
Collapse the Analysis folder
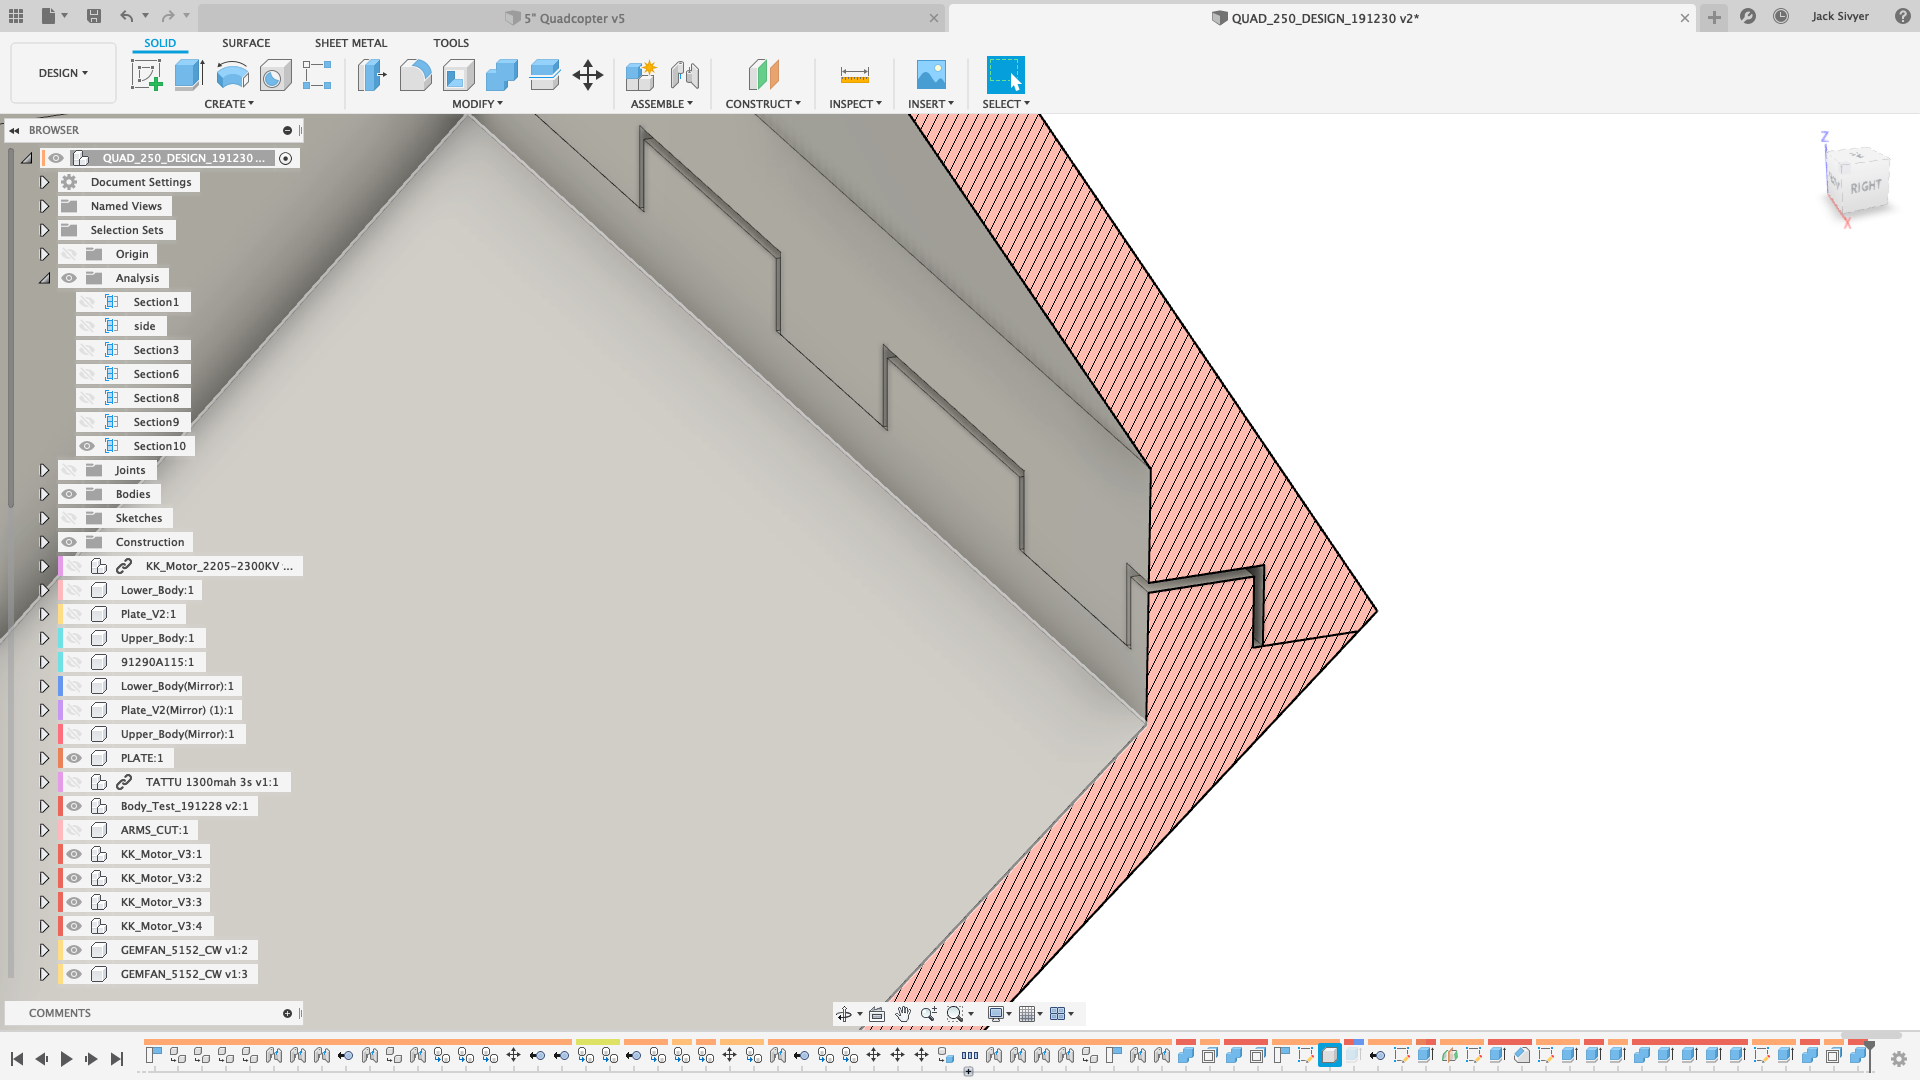[x=44, y=278]
